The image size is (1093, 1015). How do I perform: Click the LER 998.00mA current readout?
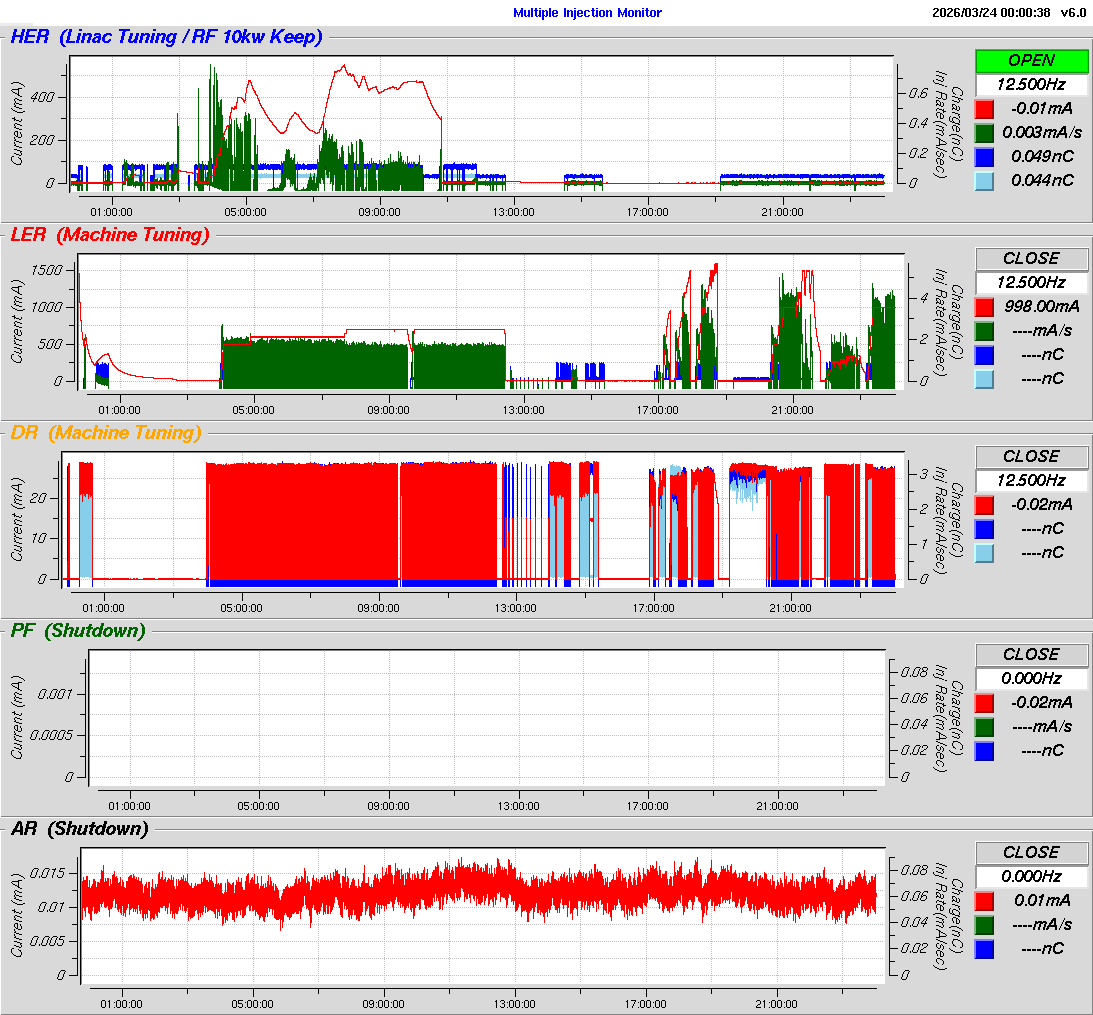(1040, 306)
